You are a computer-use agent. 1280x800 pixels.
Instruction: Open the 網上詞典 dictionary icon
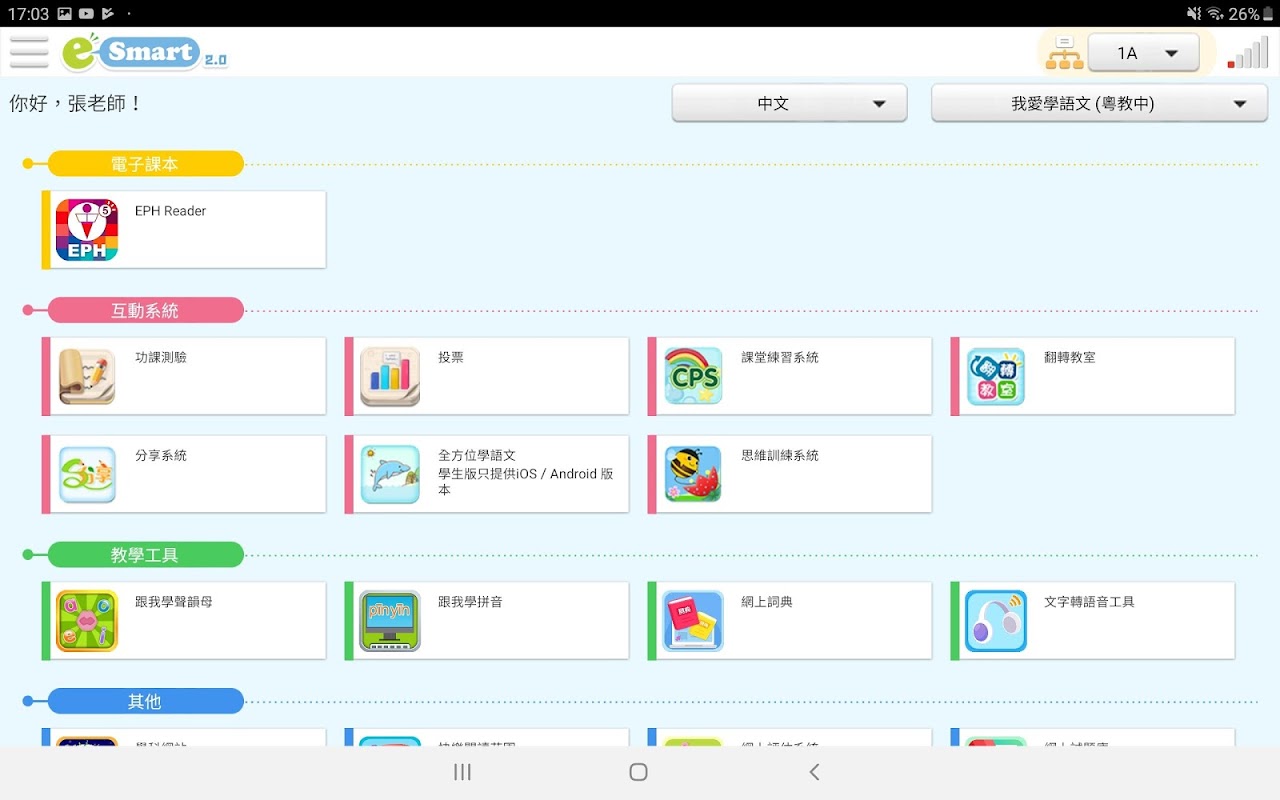[693, 621]
